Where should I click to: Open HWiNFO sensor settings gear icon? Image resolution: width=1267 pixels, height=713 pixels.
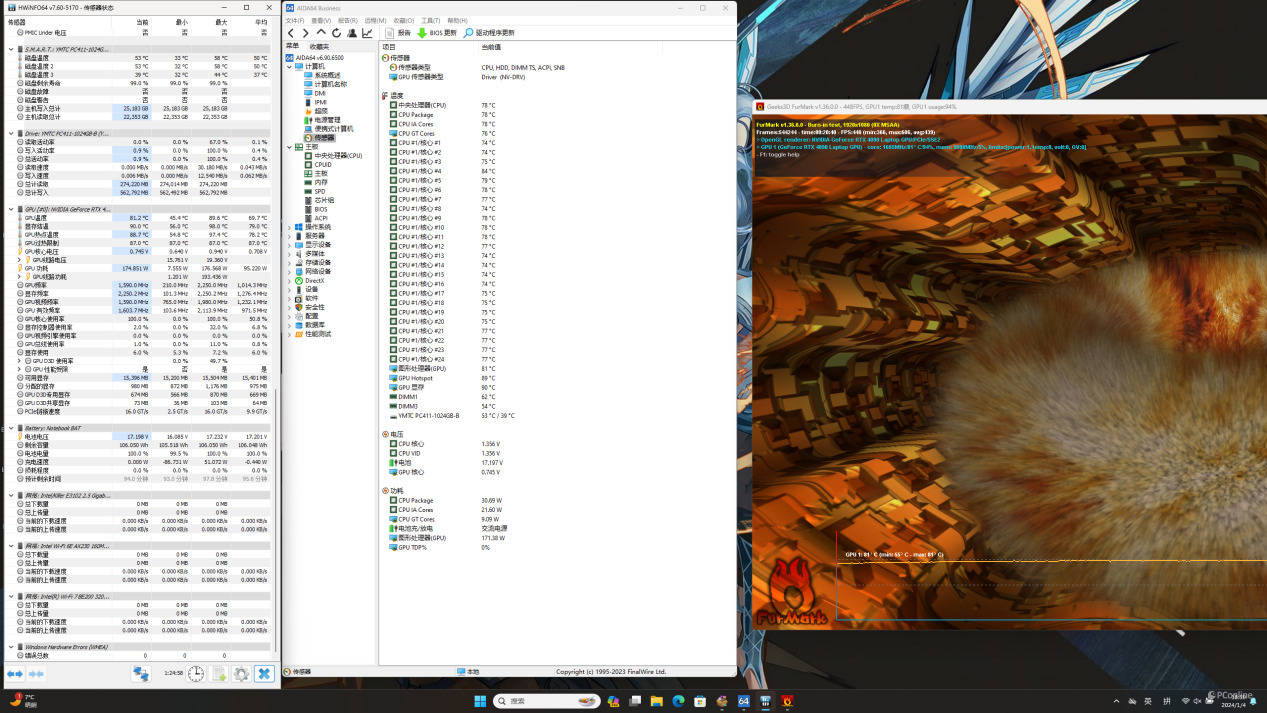coord(241,674)
